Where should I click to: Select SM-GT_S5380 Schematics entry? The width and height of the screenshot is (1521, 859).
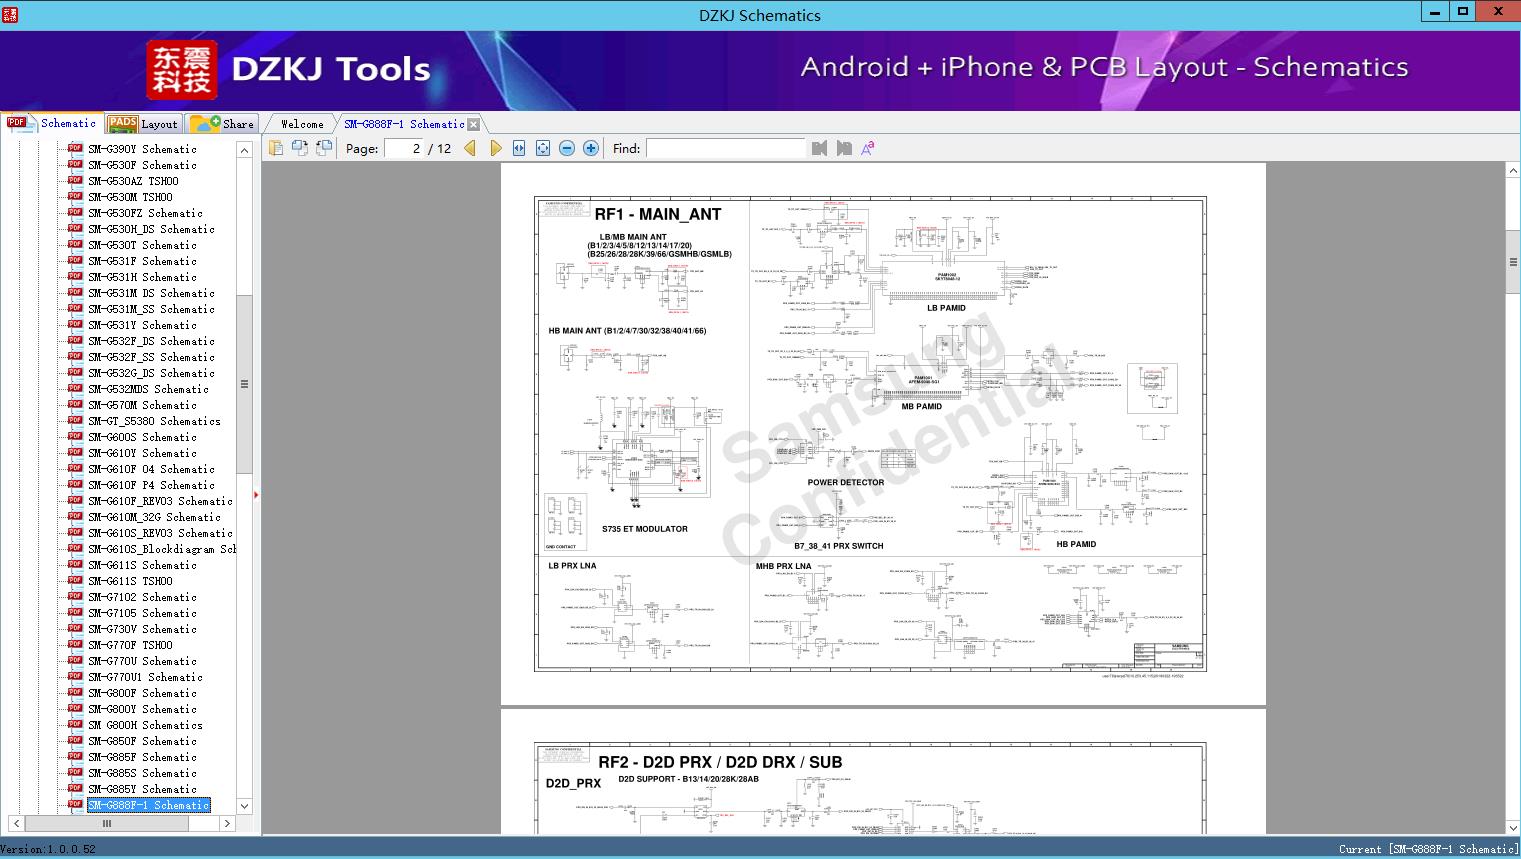click(154, 421)
